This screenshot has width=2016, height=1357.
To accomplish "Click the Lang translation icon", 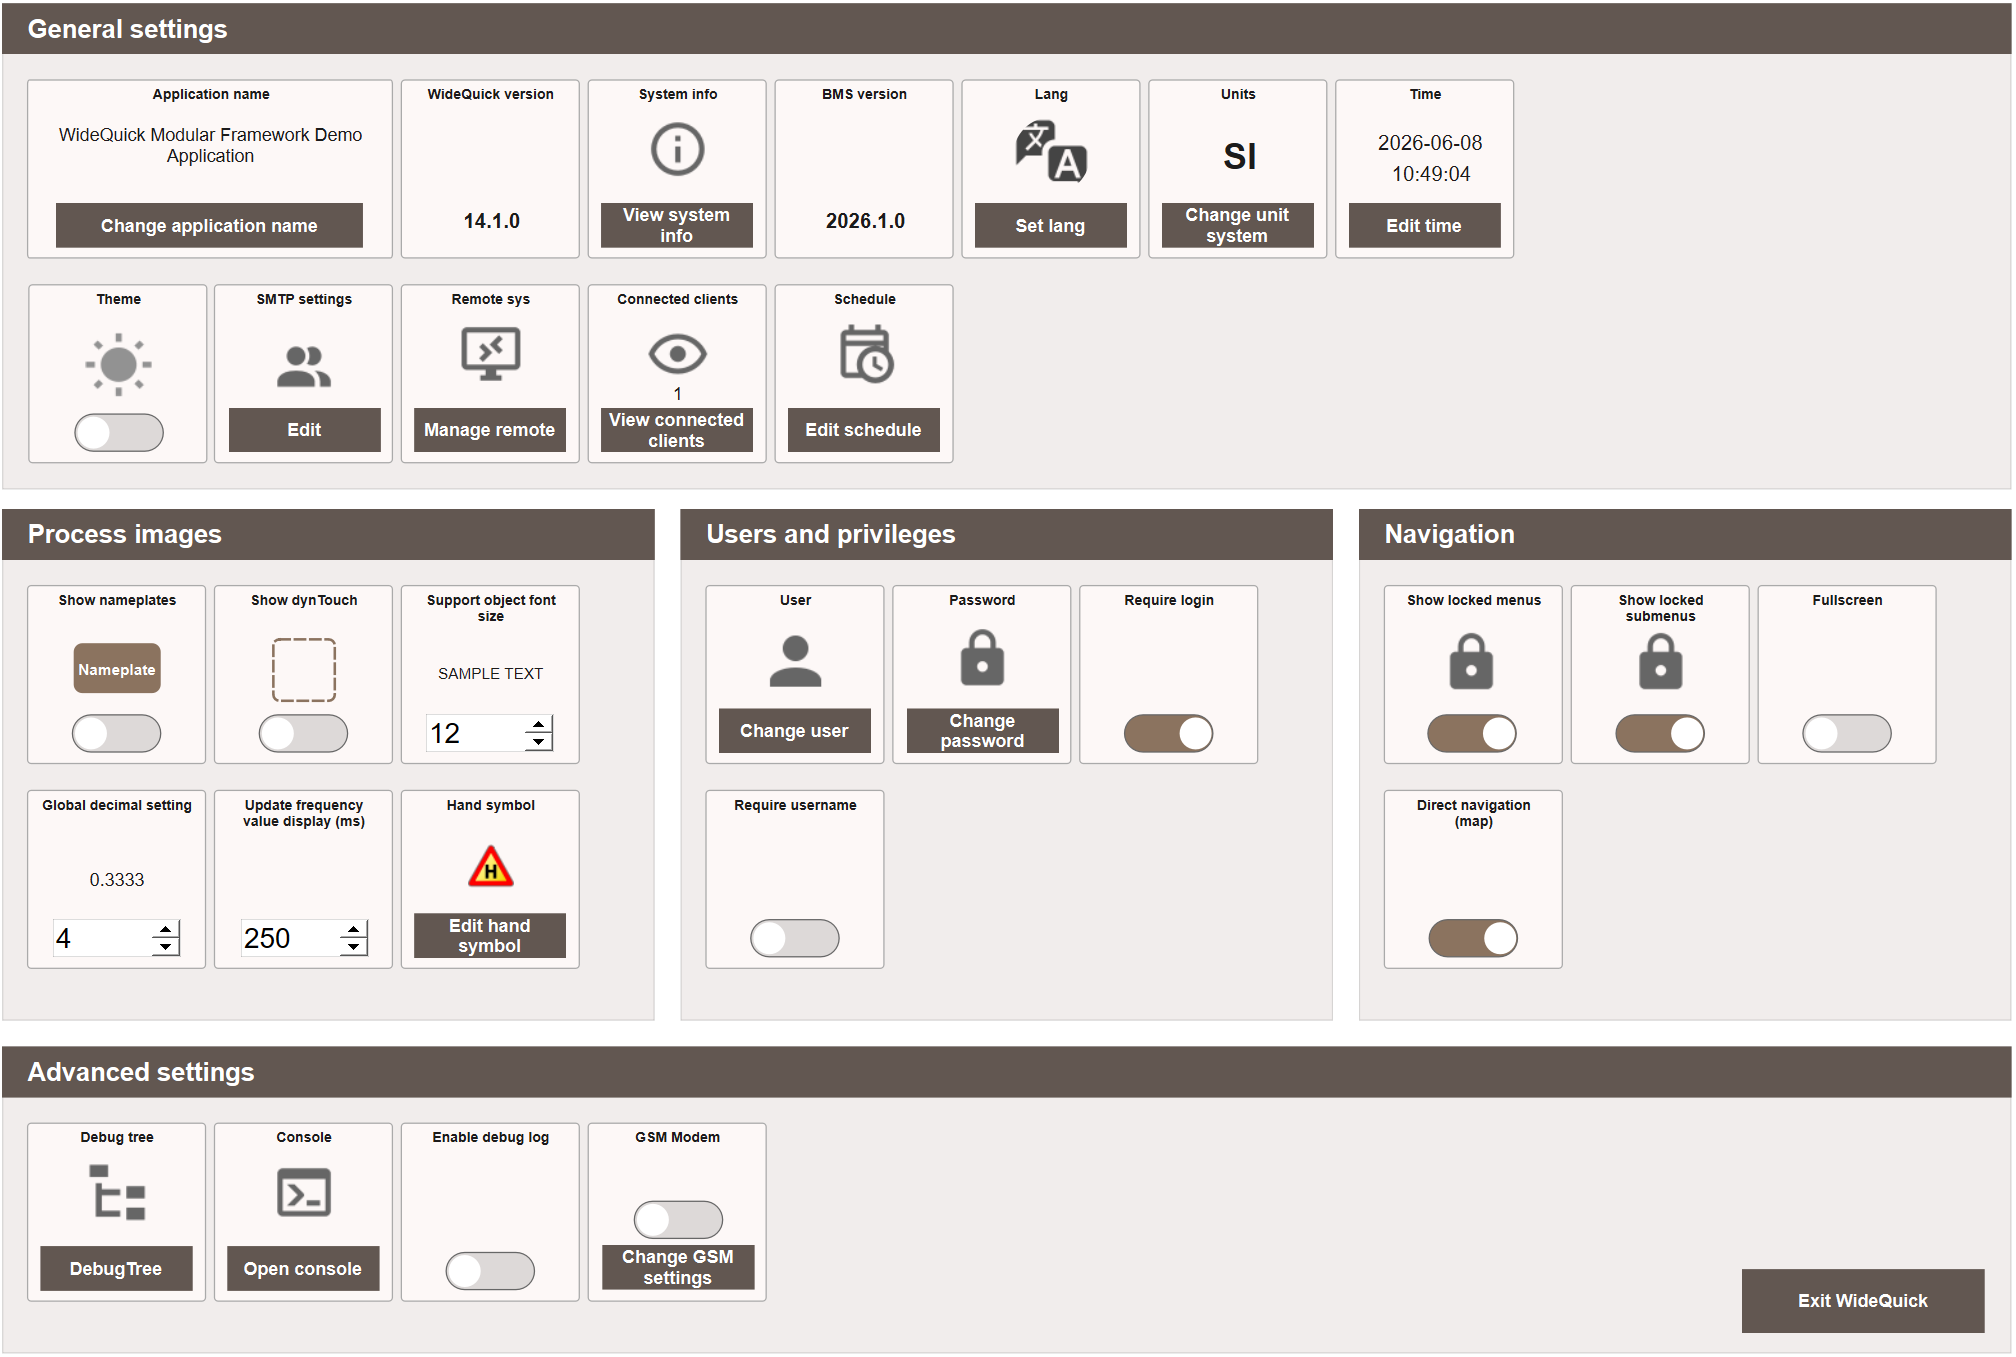I will (1051, 152).
